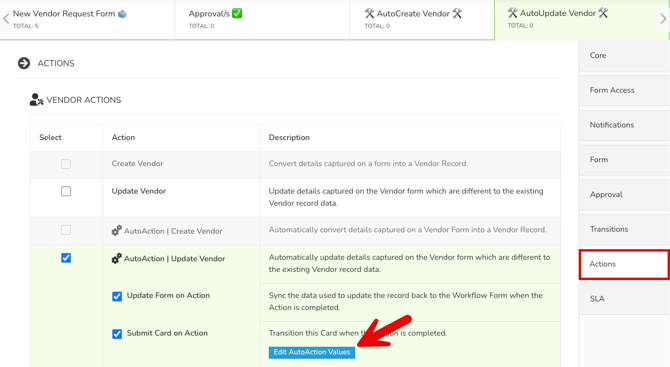
Task: Open the Core settings tab
Action: click(624, 56)
